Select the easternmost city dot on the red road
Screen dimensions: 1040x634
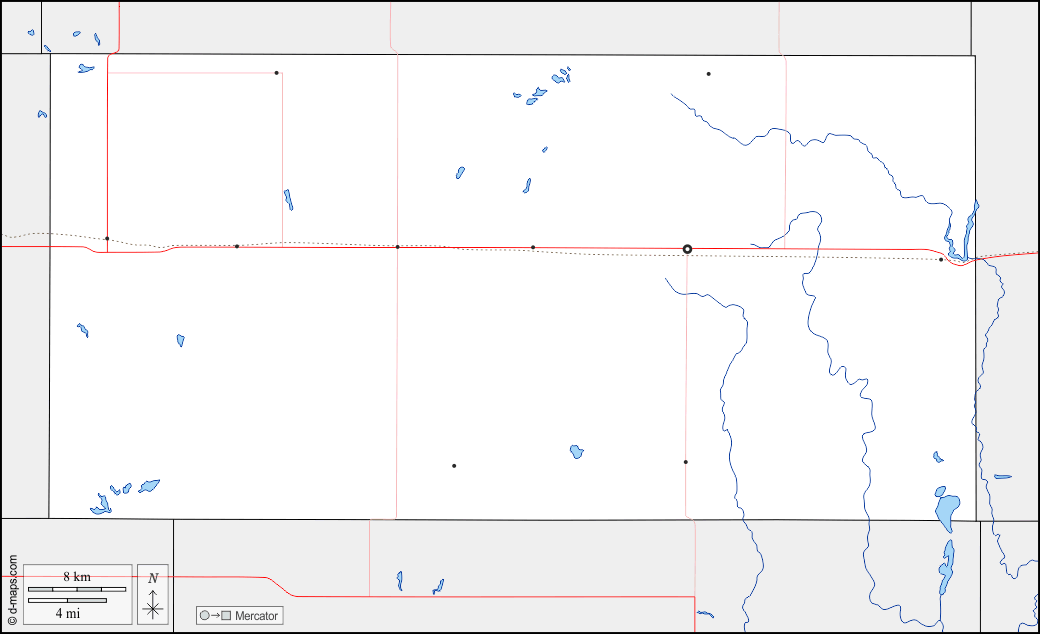click(x=940, y=260)
